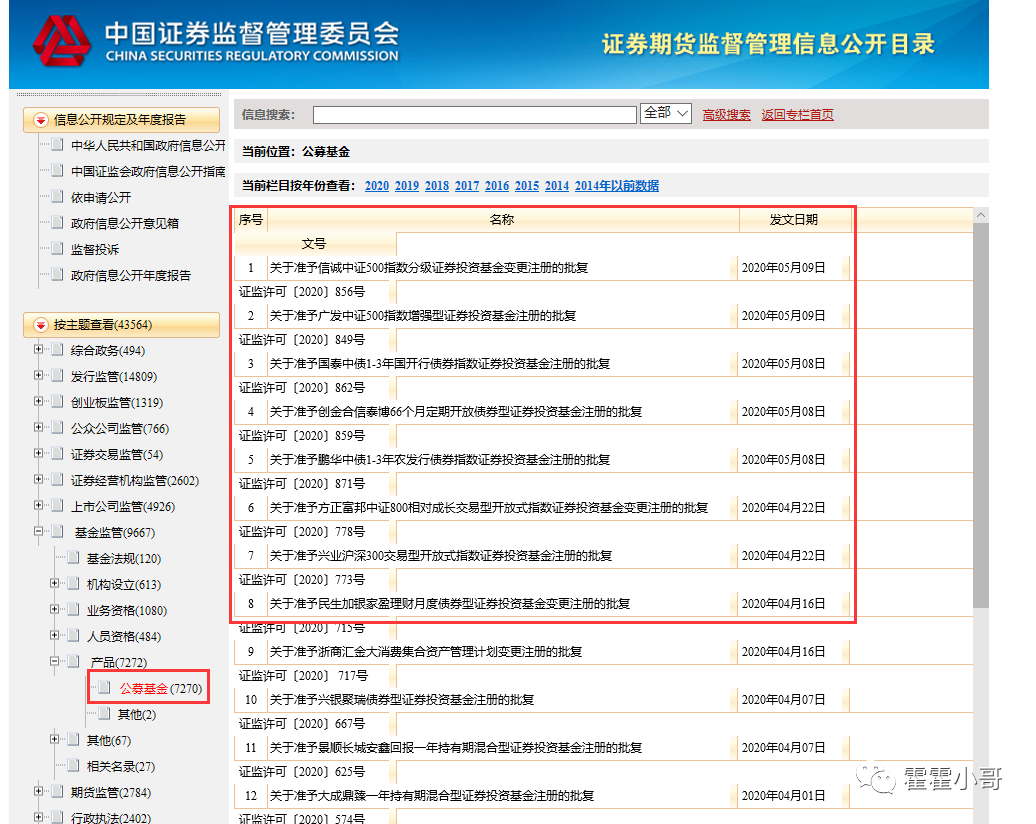This screenshot has width=1036, height=824.
Task: Expand the 创业板监管 tree node
Action: [x=38, y=401]
